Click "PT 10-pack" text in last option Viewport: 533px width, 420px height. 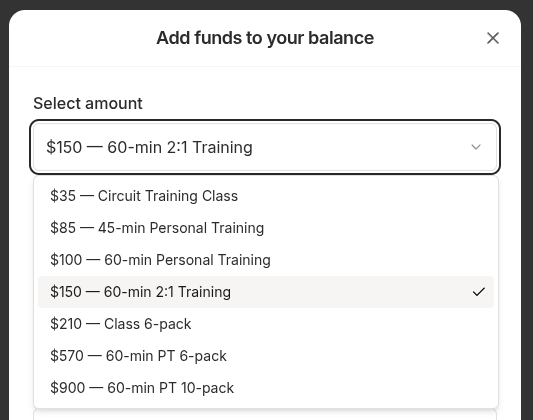click(x=196, y=388)
